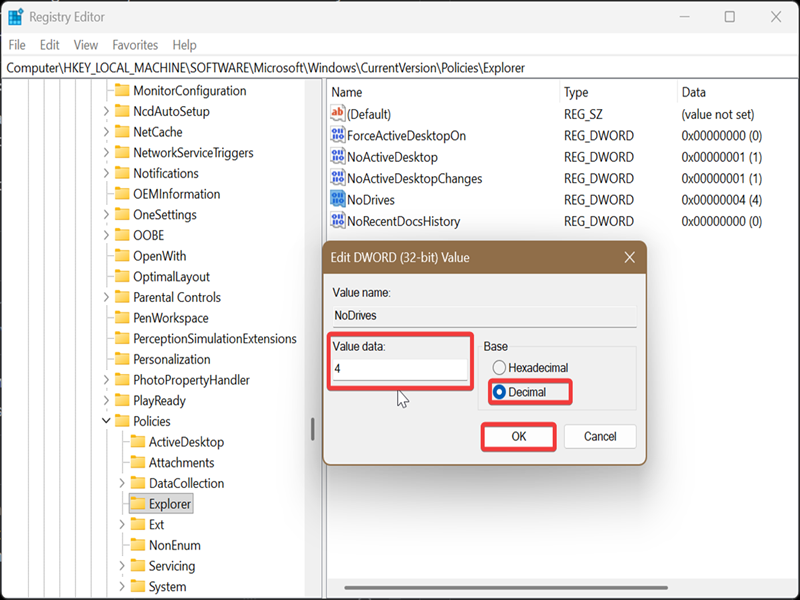
Task: Expand the Parental Controls key
Action: point(106,297)
